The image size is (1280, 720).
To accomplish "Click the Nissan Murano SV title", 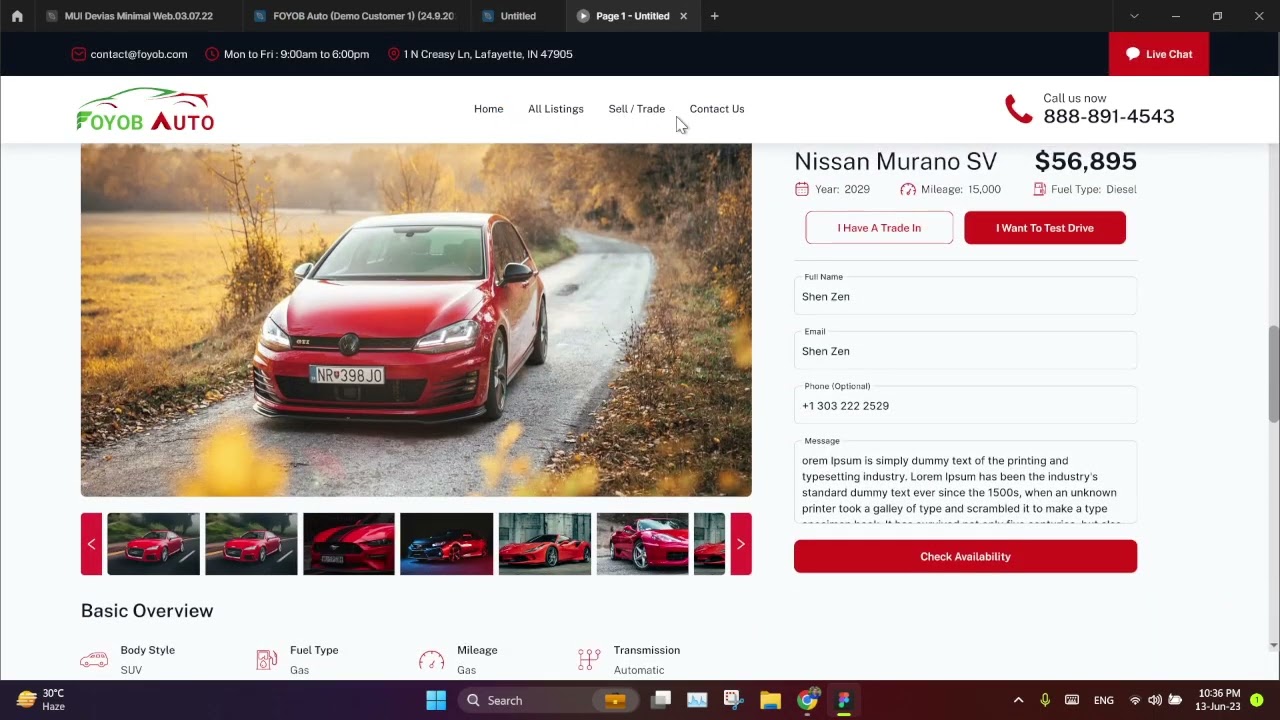I will click(x=895, y=162).
